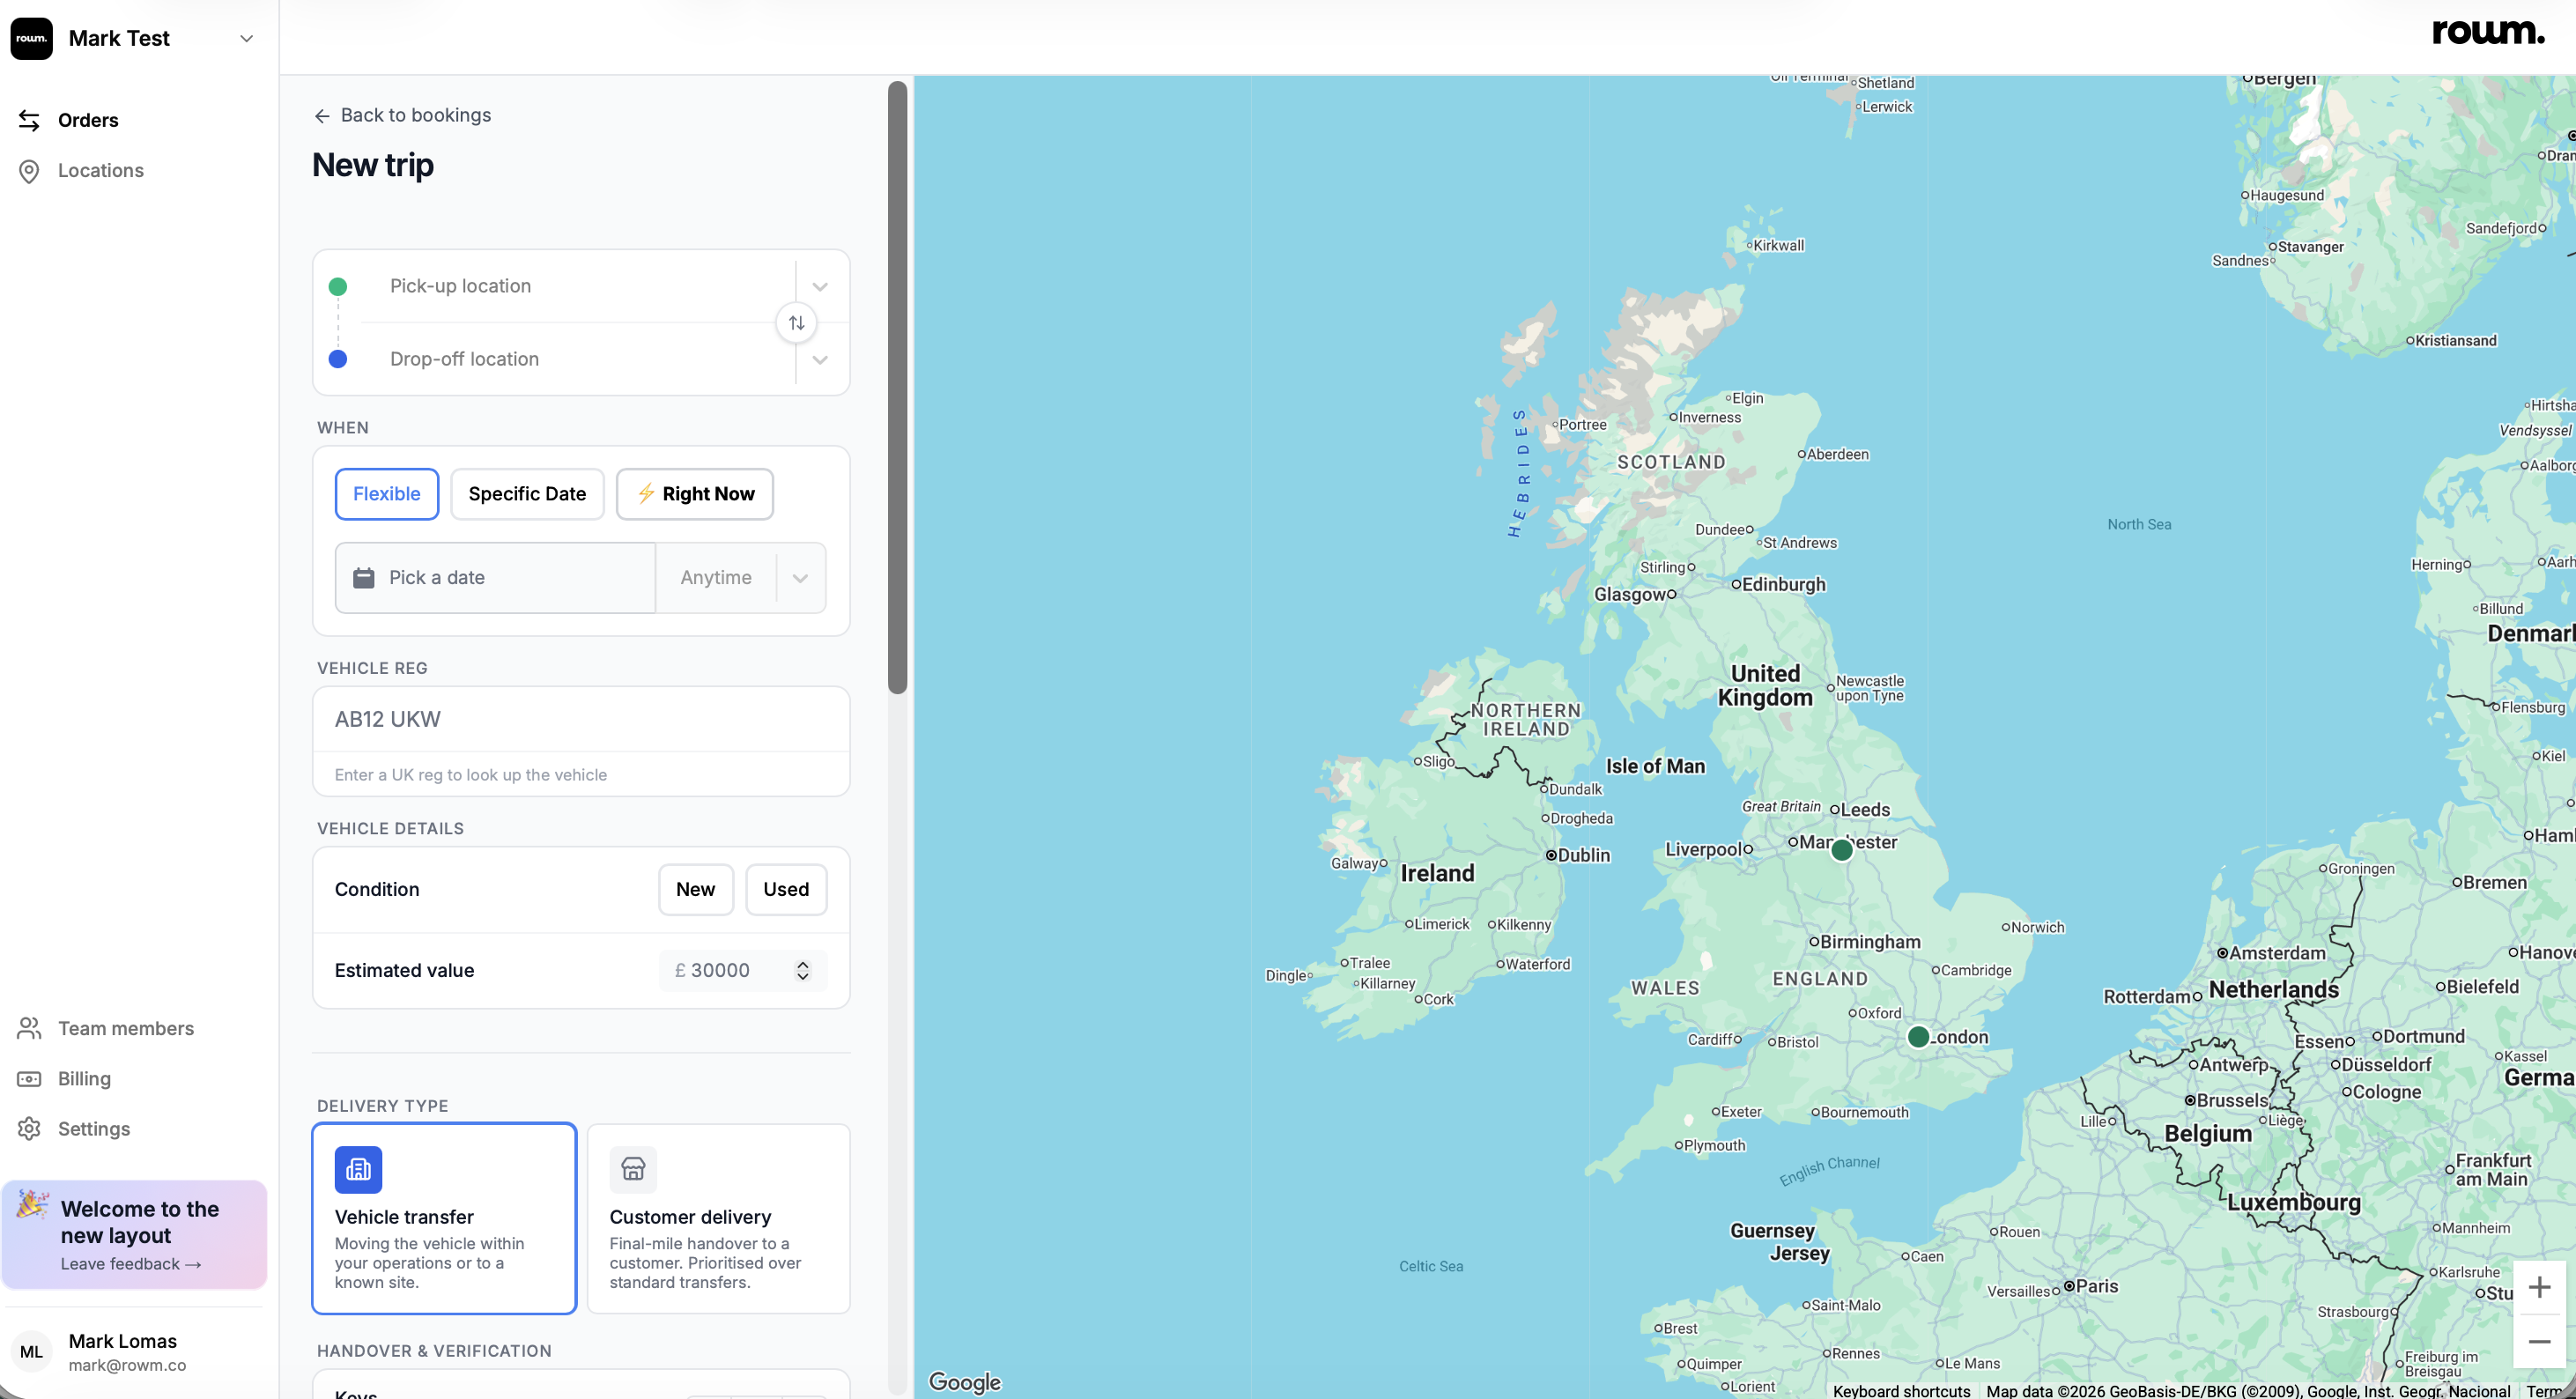The height and width of the screenshot is (1399, 2576).
Task: Click the back arrow beside Back to bookings
Action: tap(322, 116)
